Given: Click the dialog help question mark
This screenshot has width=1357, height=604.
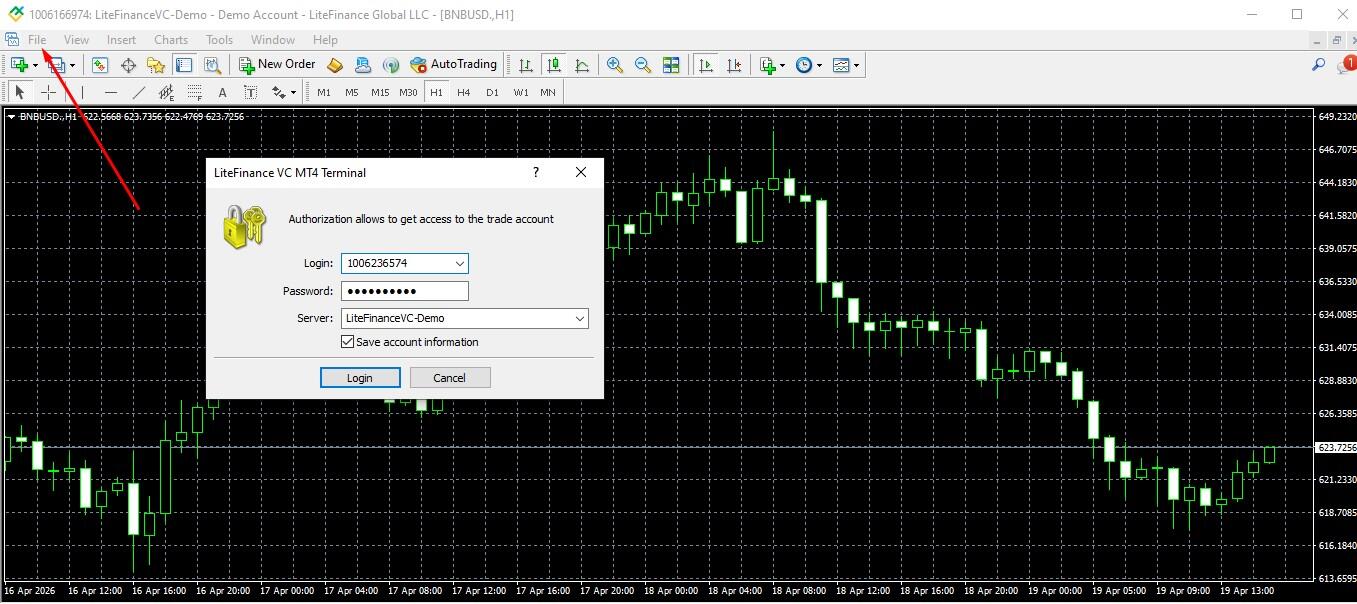Looking at the screenshot, I should click(536, 172).
